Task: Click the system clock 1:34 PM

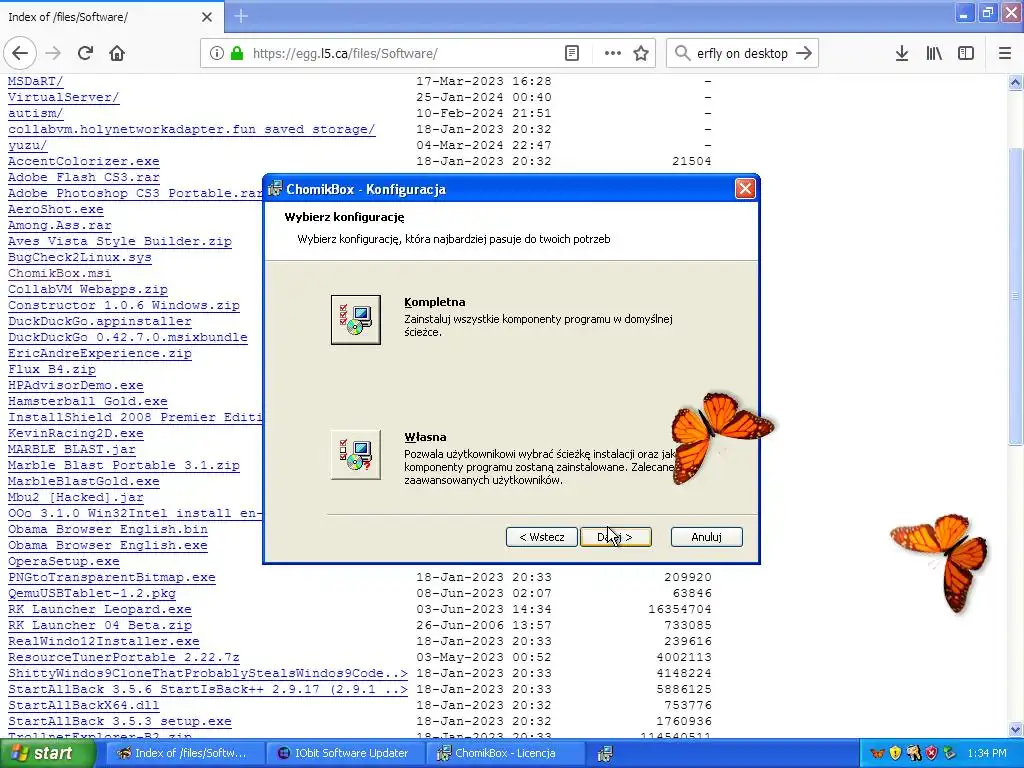Action: (x=987, y=754)
